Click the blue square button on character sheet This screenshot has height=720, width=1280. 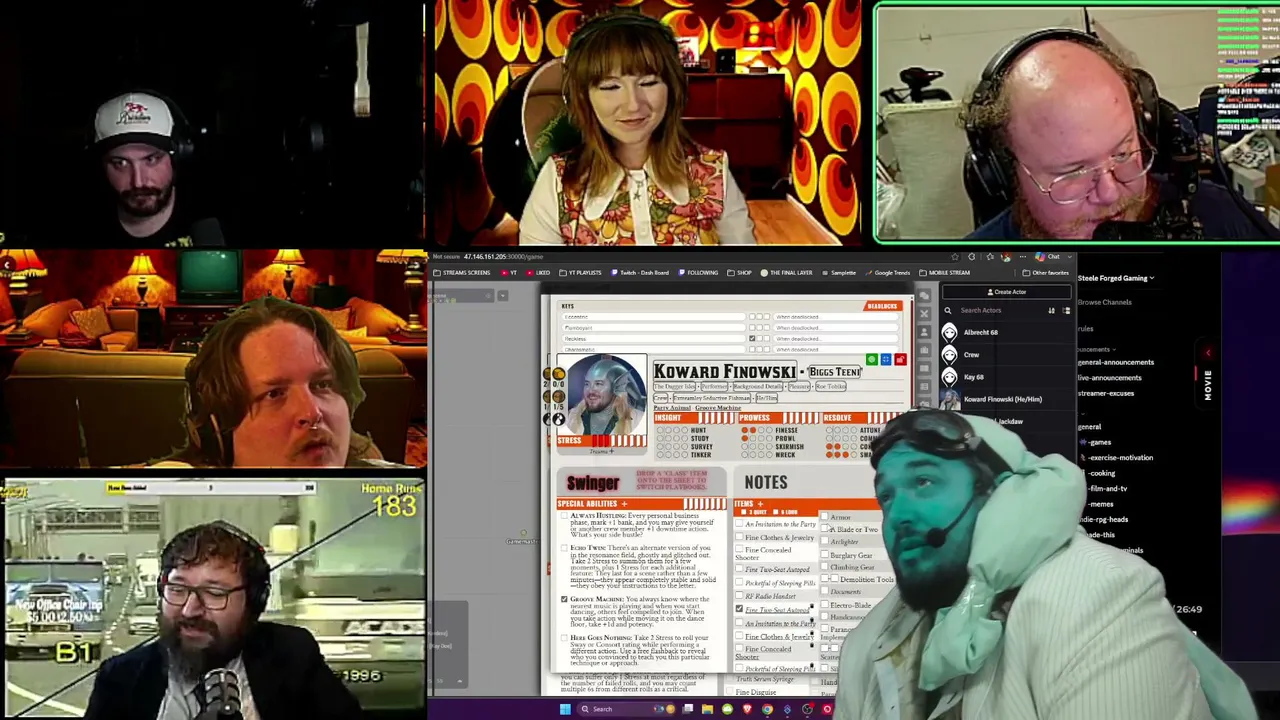click(x=886, y=359)
